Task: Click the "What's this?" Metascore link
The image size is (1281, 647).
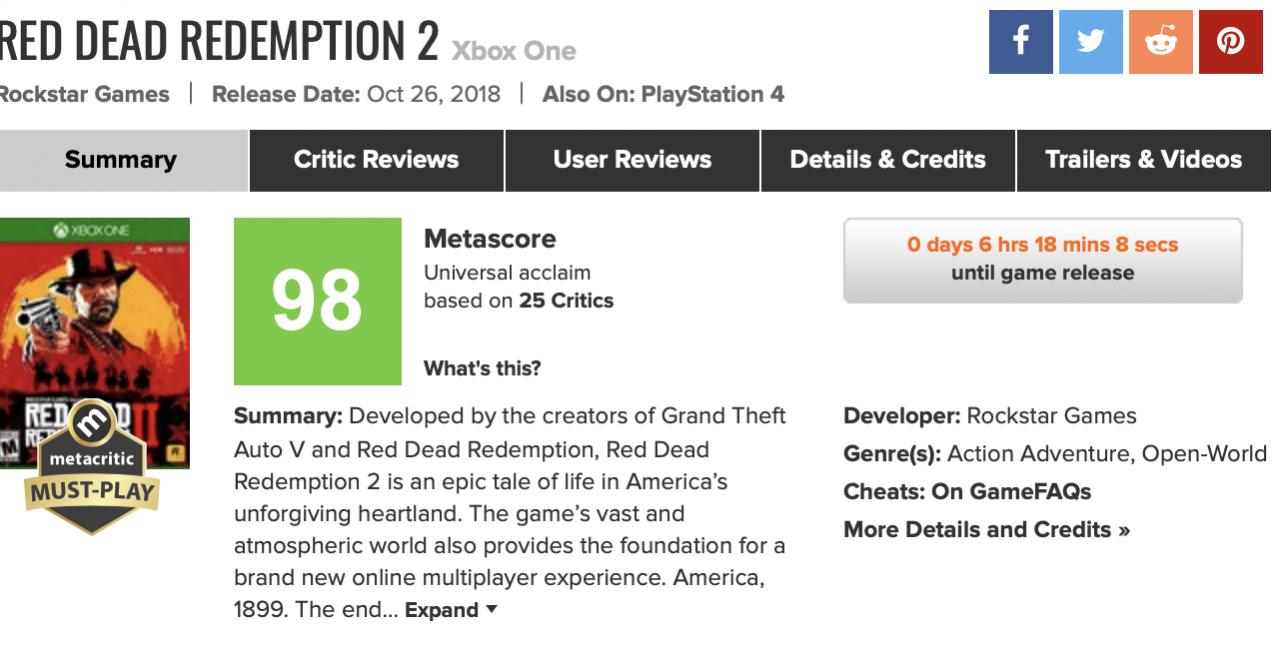Action: coord(482,368)
